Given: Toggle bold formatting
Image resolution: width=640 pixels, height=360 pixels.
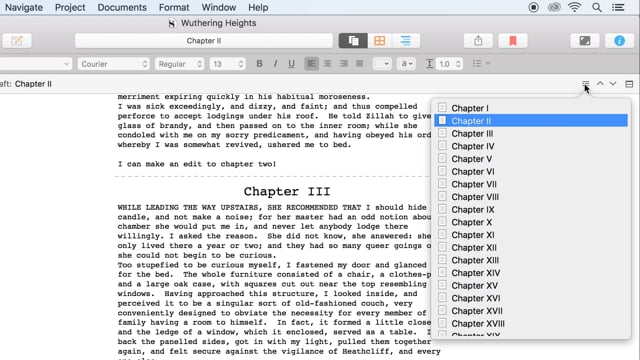Looking at the screenshot, I should pos(259,64).
